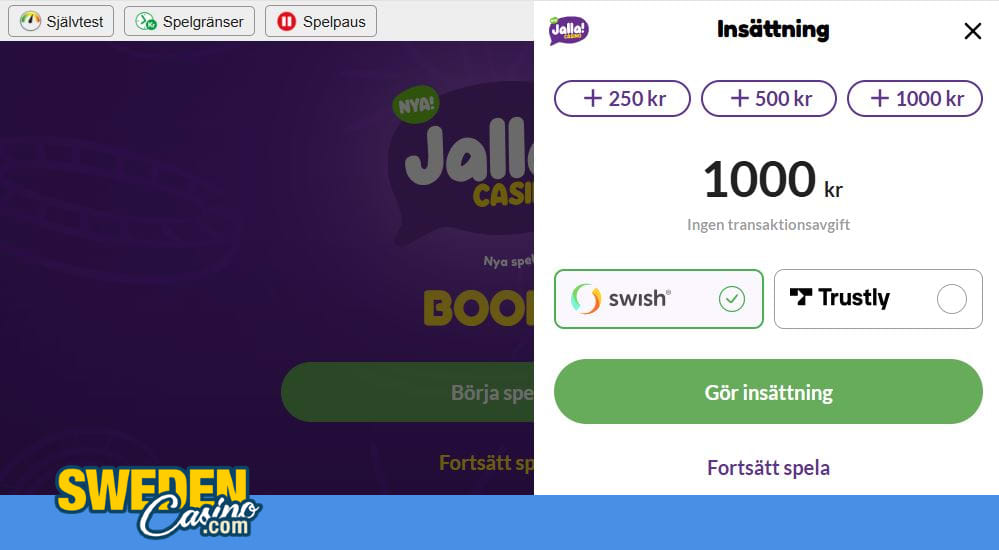This screenshot has width=999, height=550.
Task: Click the Swish logo icon
Action: coord(586,298)
